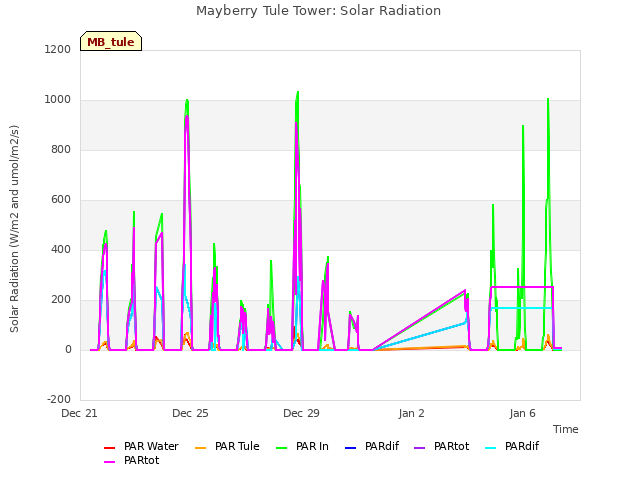This screenshot has width=640, height=480.
Task: Click the Dec 29 x-axis tick label
Action: tap(301, 413)
